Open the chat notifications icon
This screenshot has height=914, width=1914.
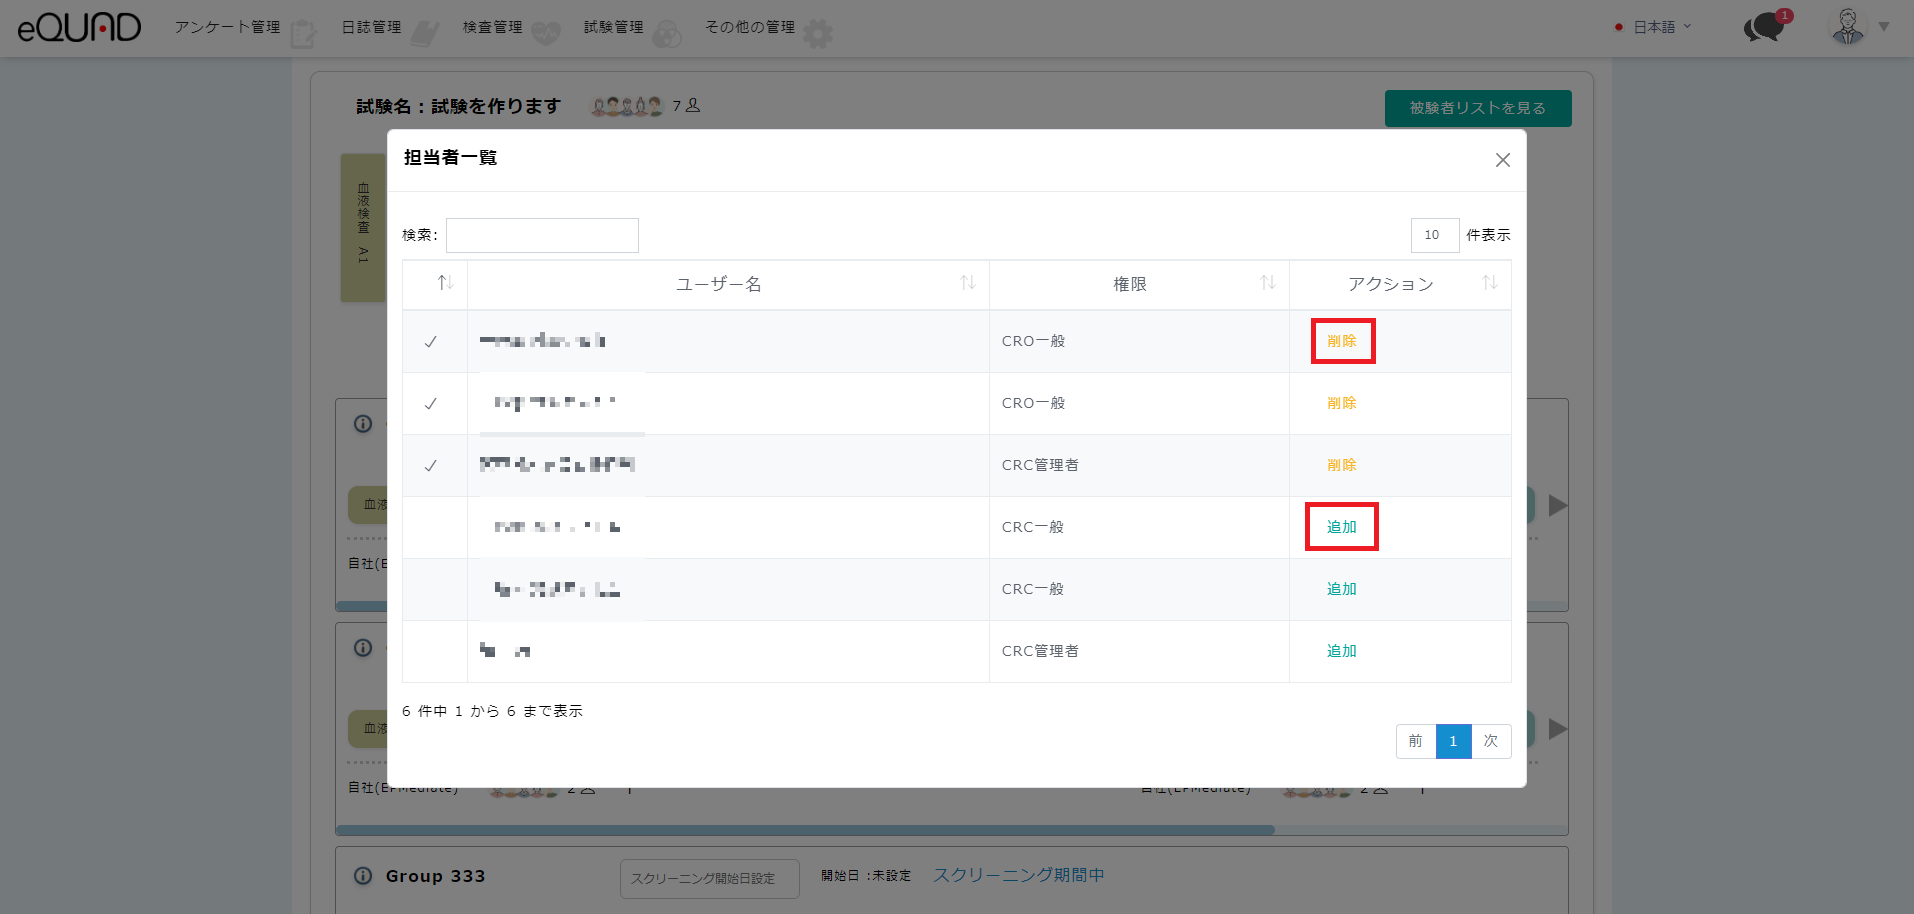coord(1765,27)
